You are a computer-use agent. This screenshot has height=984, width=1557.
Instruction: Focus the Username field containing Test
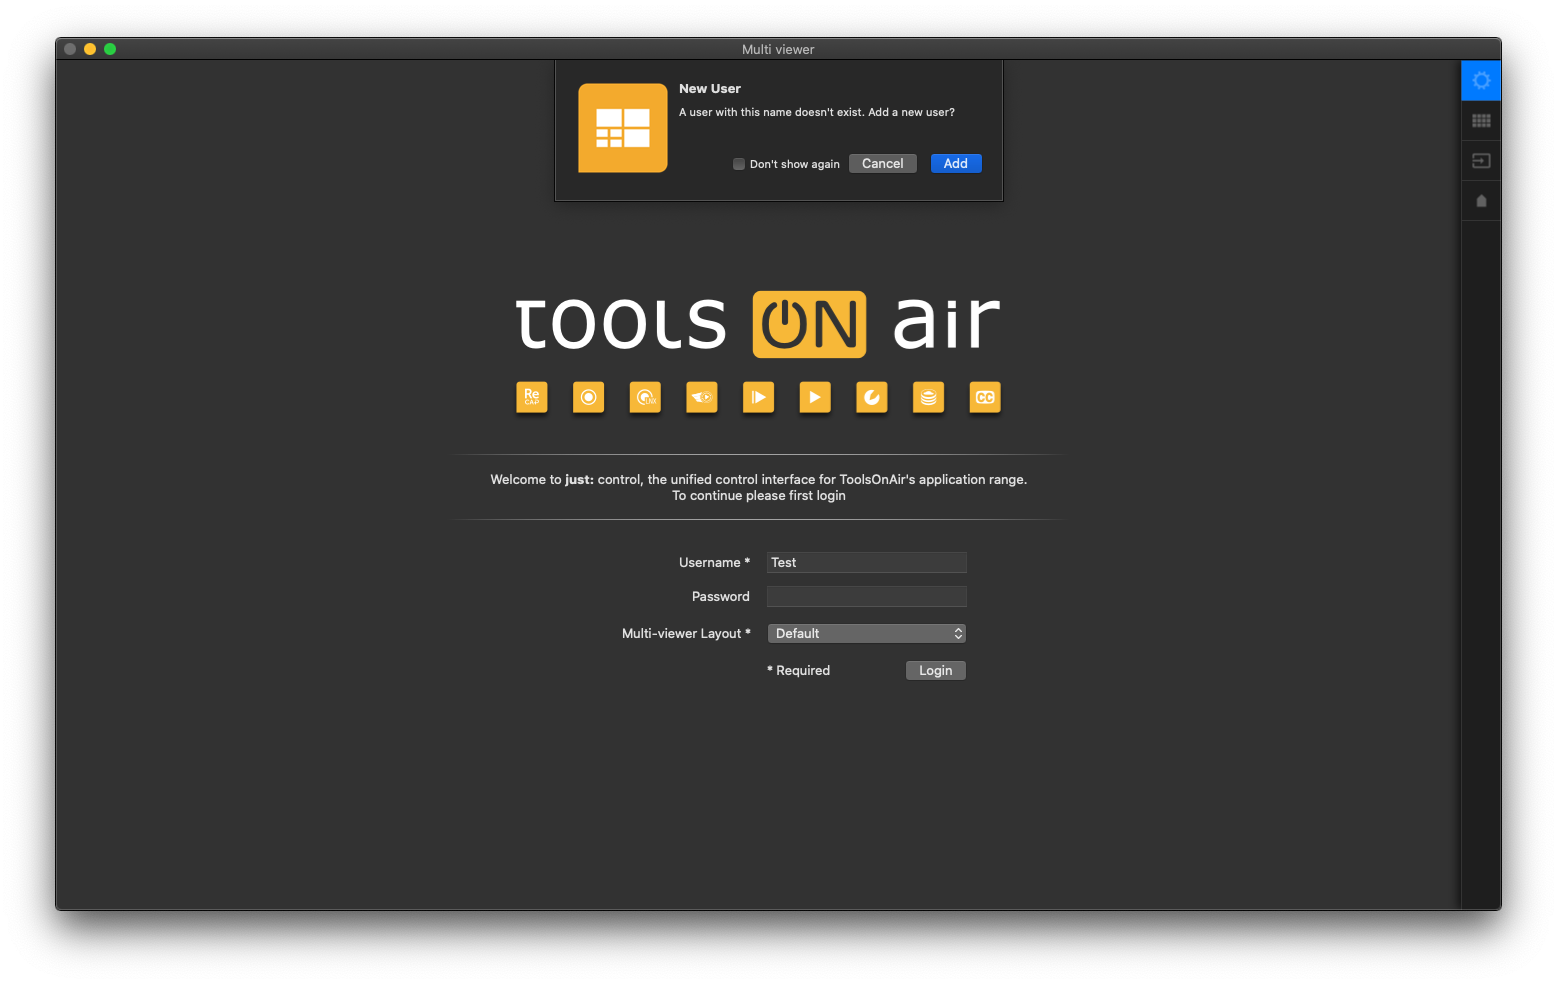(867, 562)
